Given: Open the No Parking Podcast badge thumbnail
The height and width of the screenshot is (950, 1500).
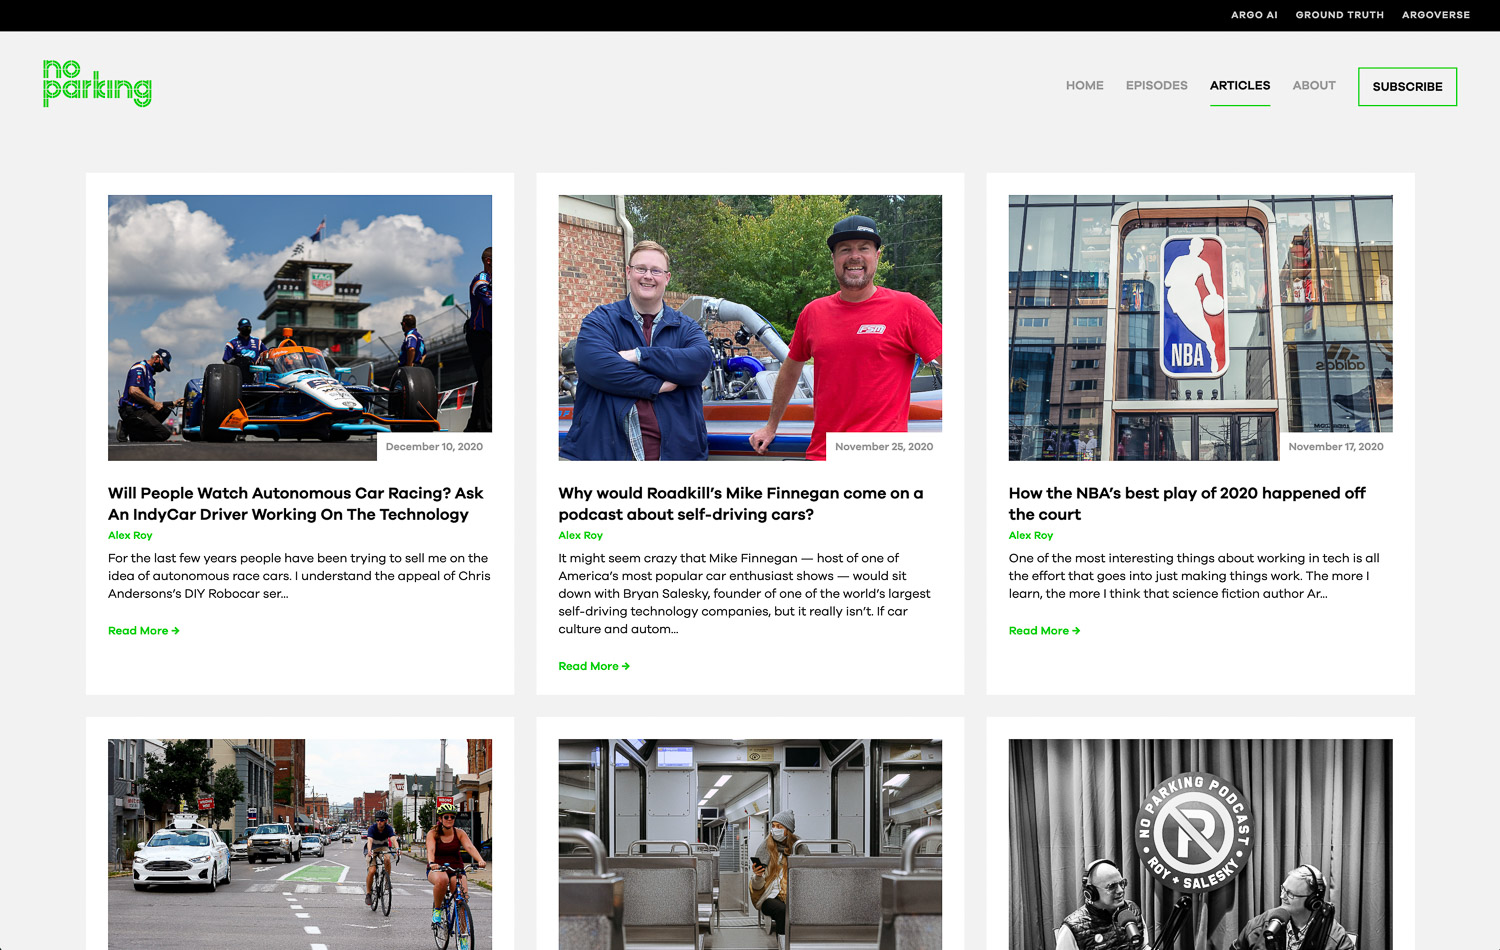Looking at the screenshot, I should pyautogui.click(x=1200, y=844).
